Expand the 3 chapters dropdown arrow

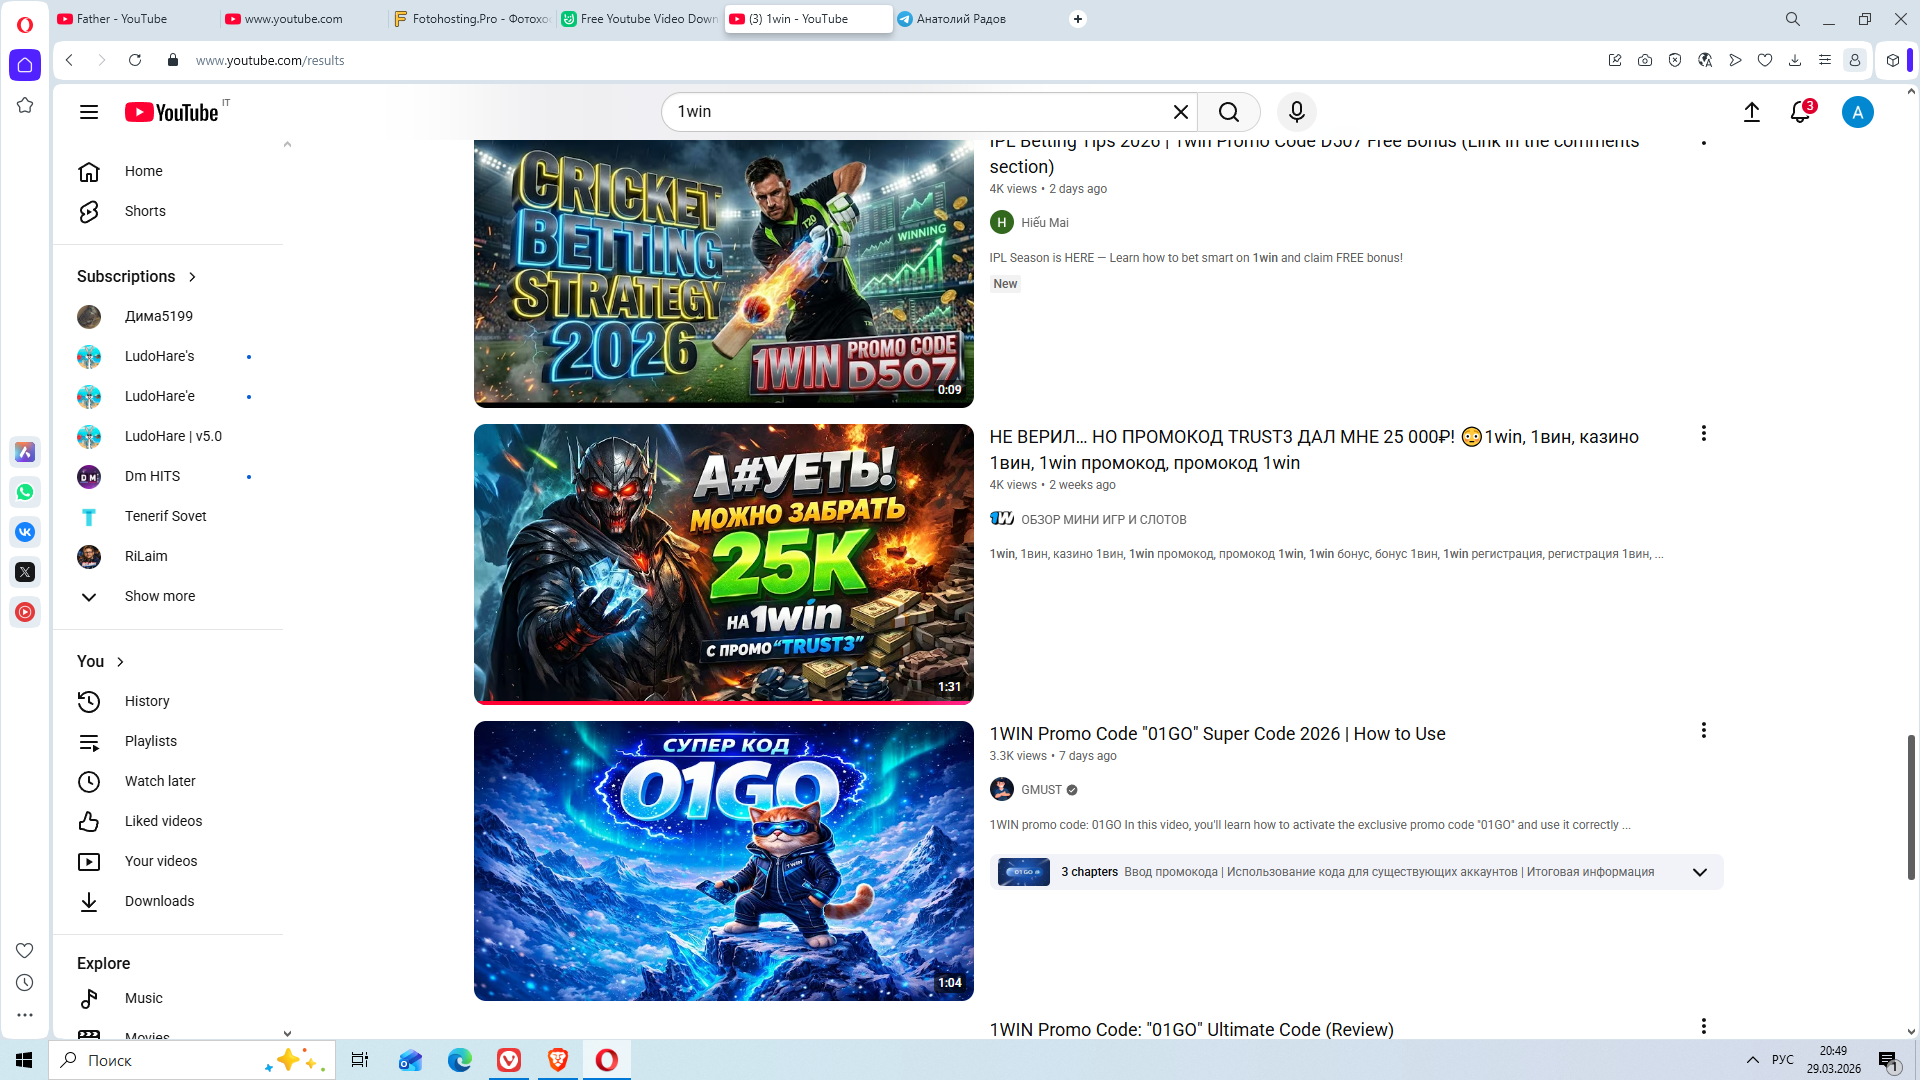[1699, 872]
